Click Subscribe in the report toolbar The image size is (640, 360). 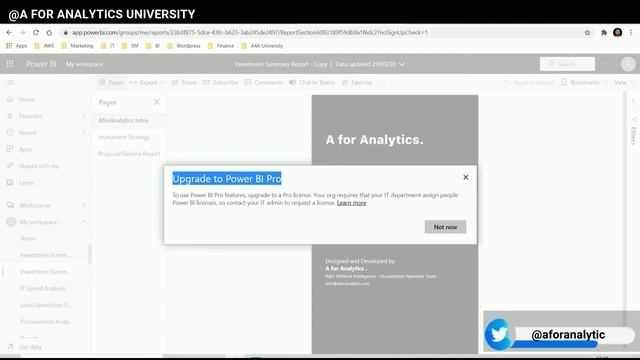(x=220, y=82)
